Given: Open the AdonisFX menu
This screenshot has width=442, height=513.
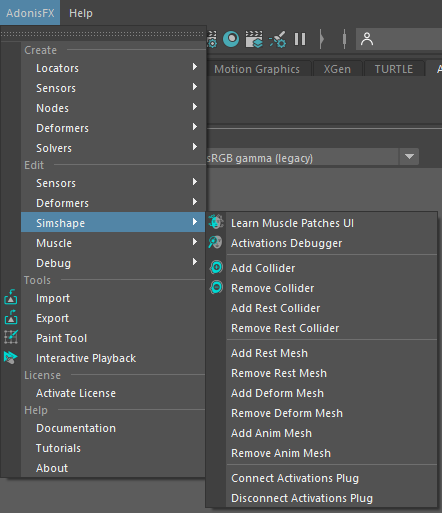Looking at the screenshot, I should (x=30, y=13).
